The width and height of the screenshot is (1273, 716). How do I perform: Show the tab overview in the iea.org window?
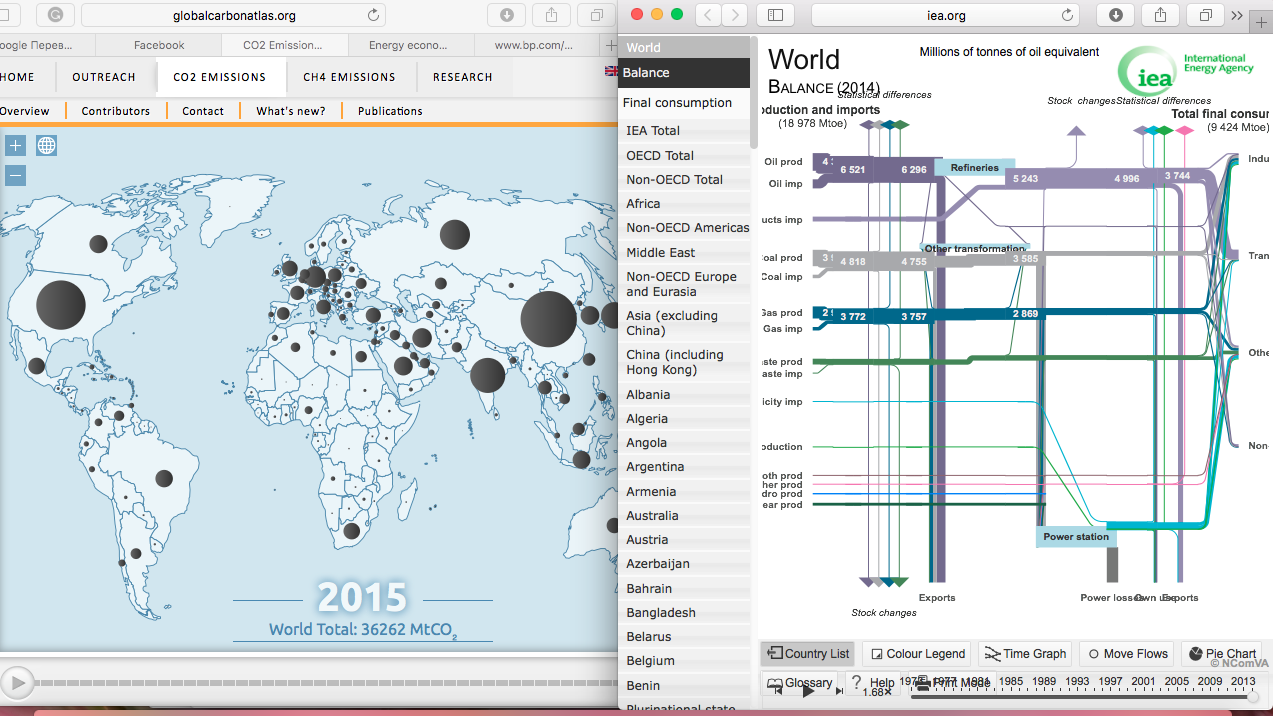(1205, 15)
